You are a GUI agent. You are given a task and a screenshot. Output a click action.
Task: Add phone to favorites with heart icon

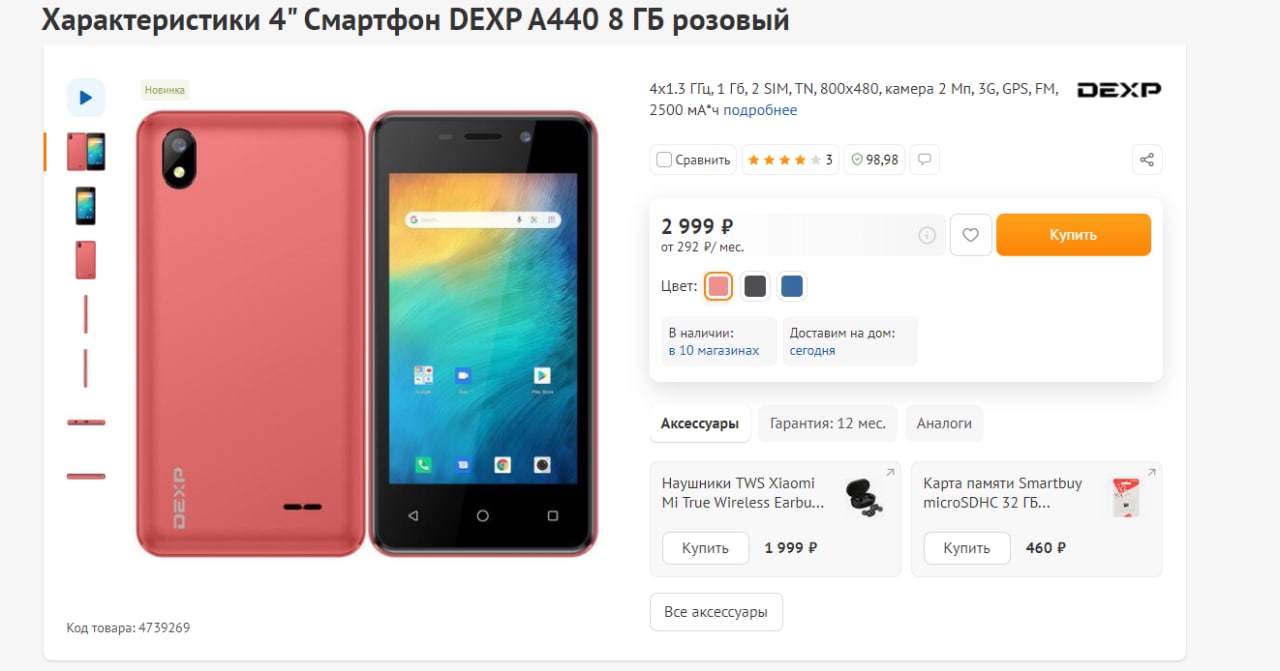pos(970,235)
